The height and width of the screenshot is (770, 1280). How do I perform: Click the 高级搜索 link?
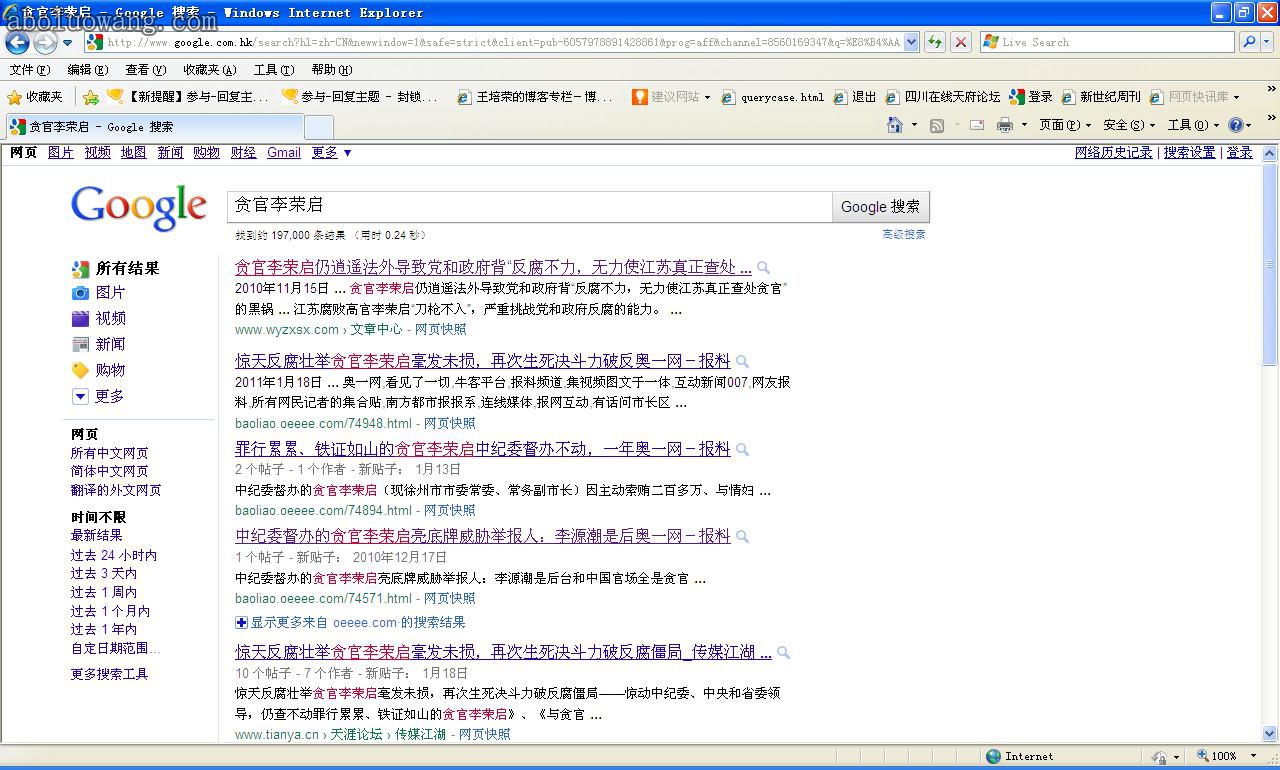pos(903,234)
